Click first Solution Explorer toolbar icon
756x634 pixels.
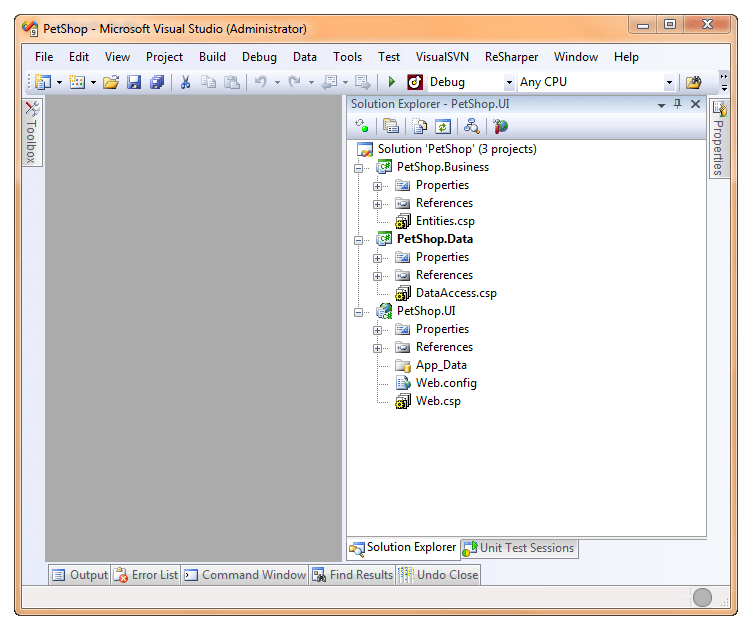click(362, 127)
